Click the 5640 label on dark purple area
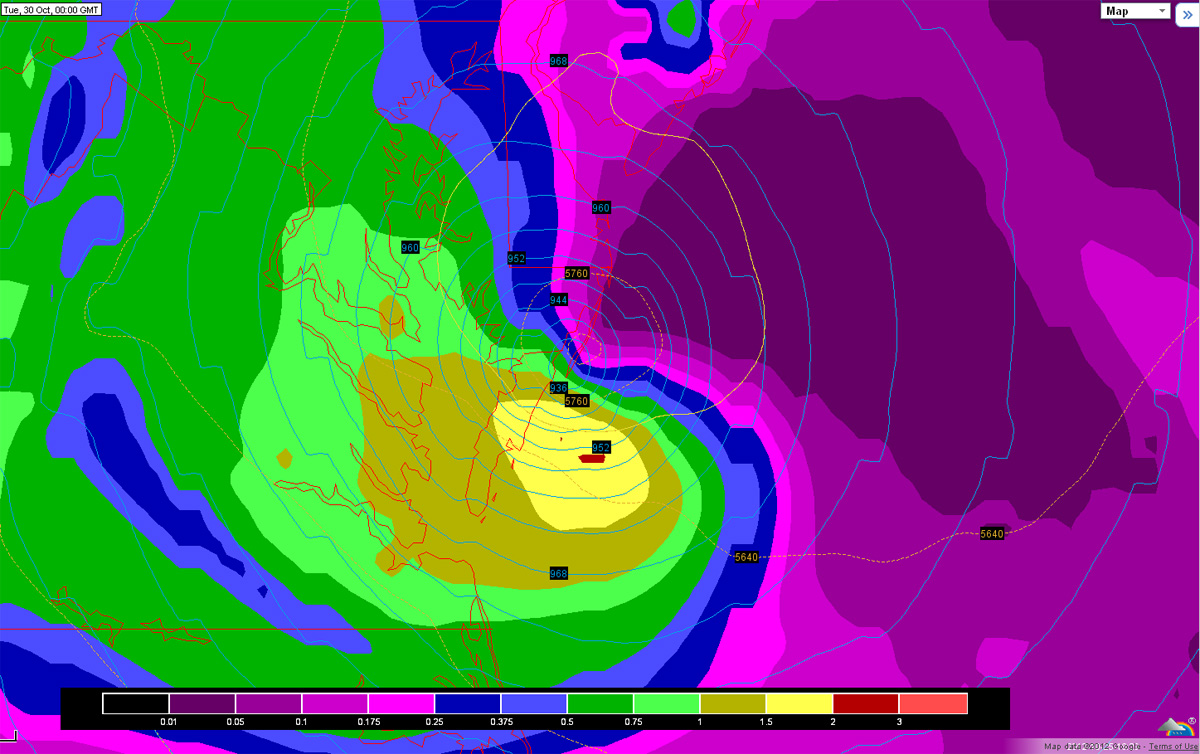 (991, 534)
